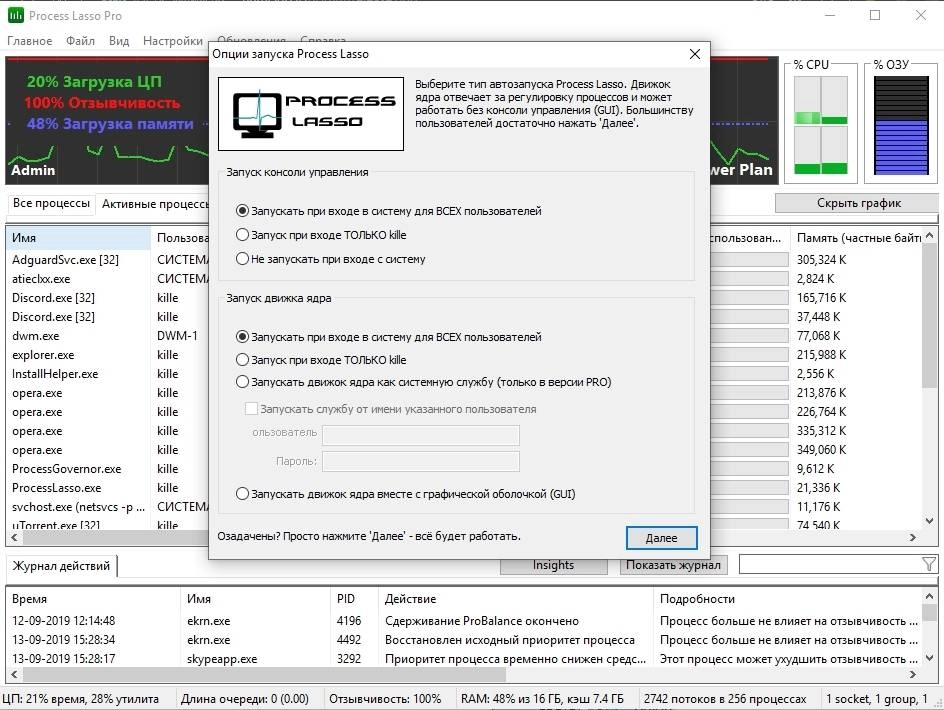Select engine 'Запускать при входе в систему для ВСЕХ пользователей'
Viewport: 944px width, 710px height.
[390, 337]
